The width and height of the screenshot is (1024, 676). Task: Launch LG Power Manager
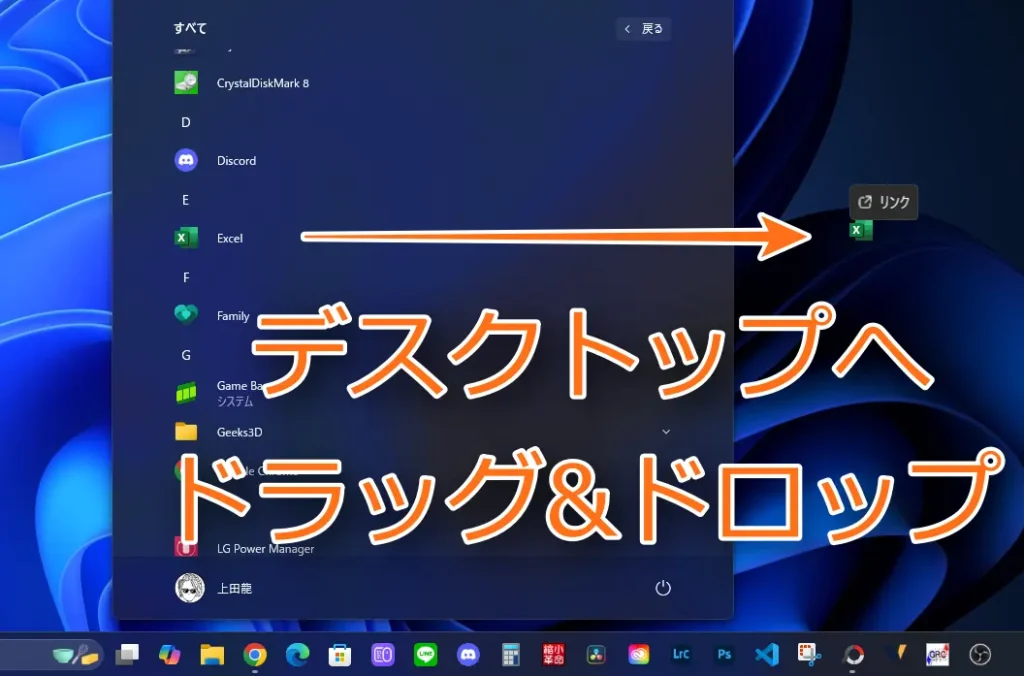[244, 549]
